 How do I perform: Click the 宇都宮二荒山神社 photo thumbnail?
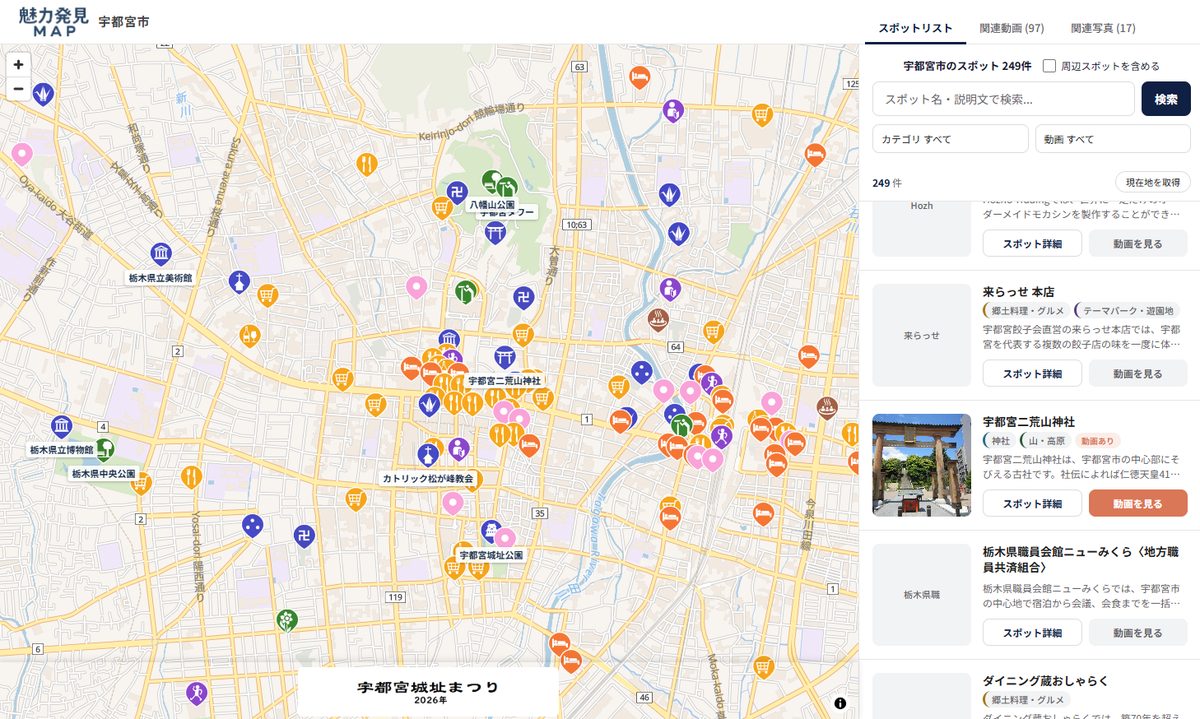point(922,465)
